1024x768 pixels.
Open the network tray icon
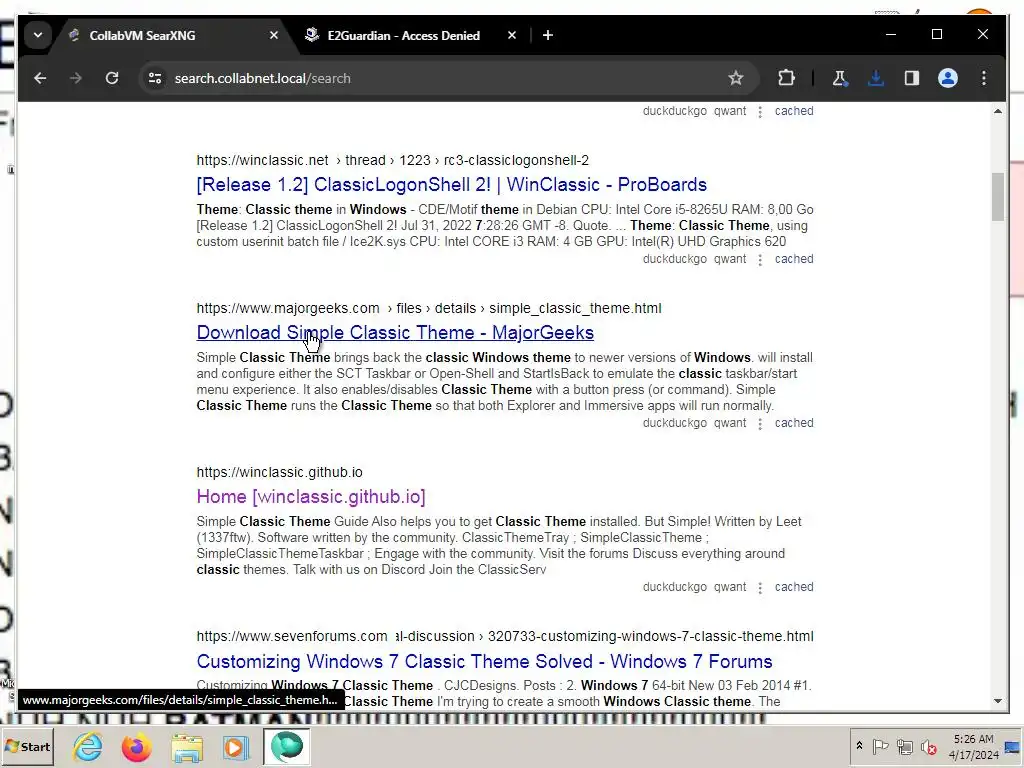[x=904, y=746]
